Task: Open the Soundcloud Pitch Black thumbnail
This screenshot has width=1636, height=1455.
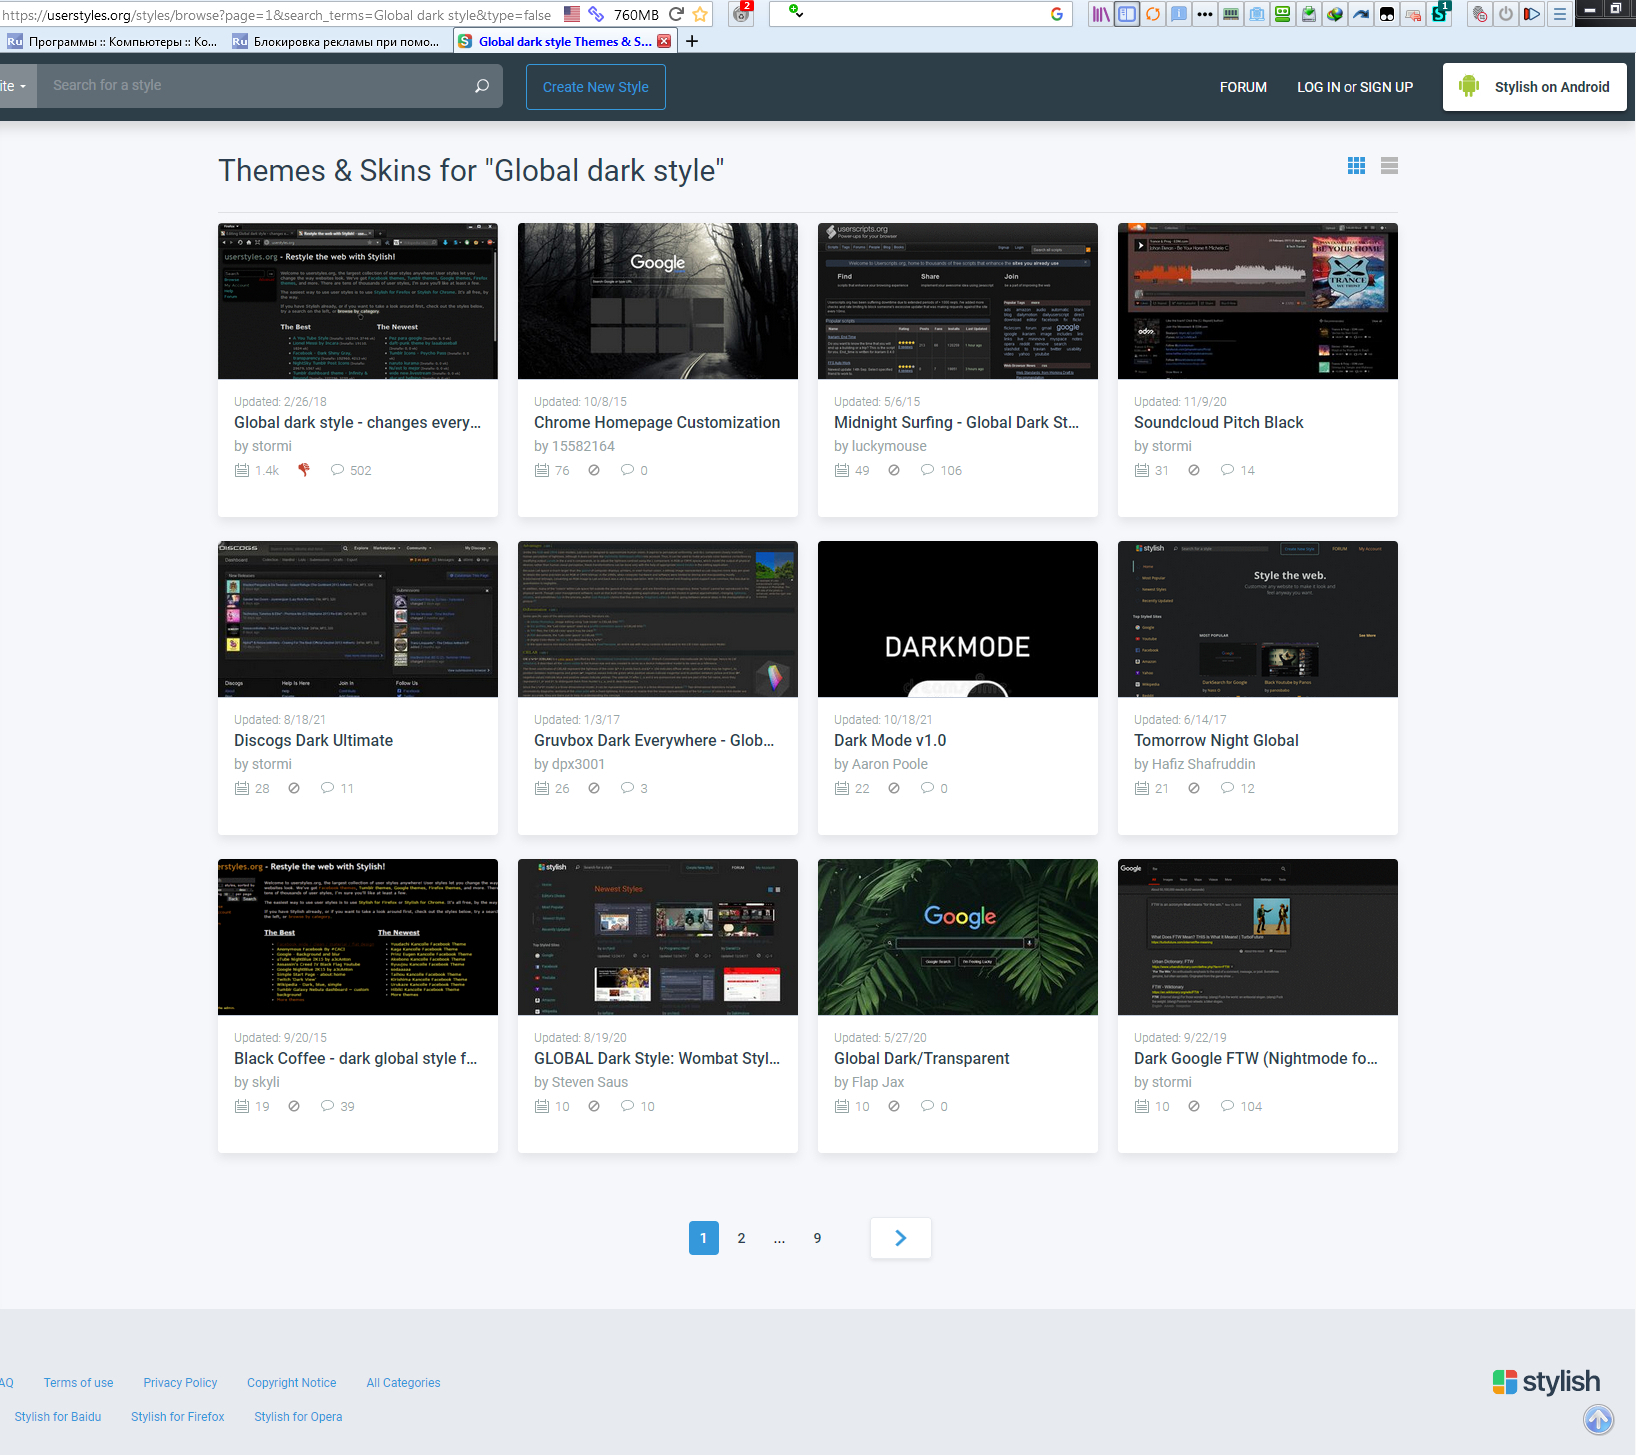Action: pyautogui.click(x=1258, y=301)
